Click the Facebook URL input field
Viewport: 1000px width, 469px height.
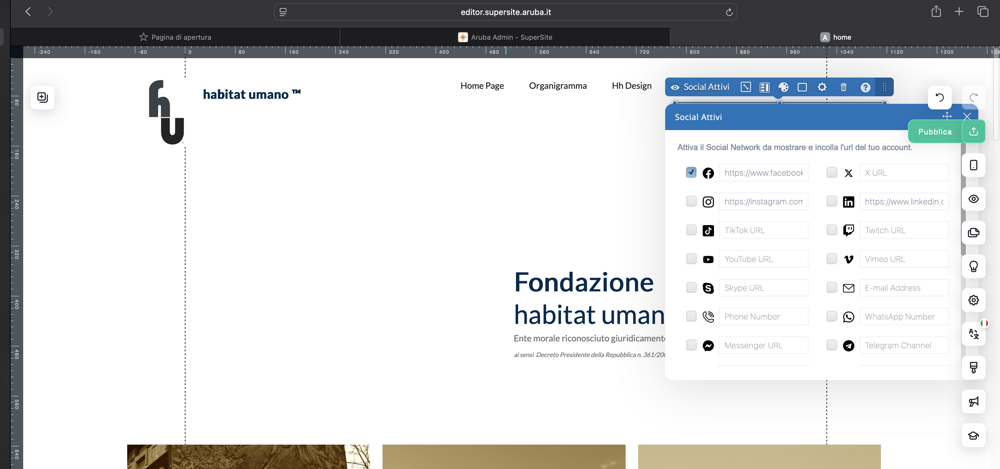tap(763, 173)
